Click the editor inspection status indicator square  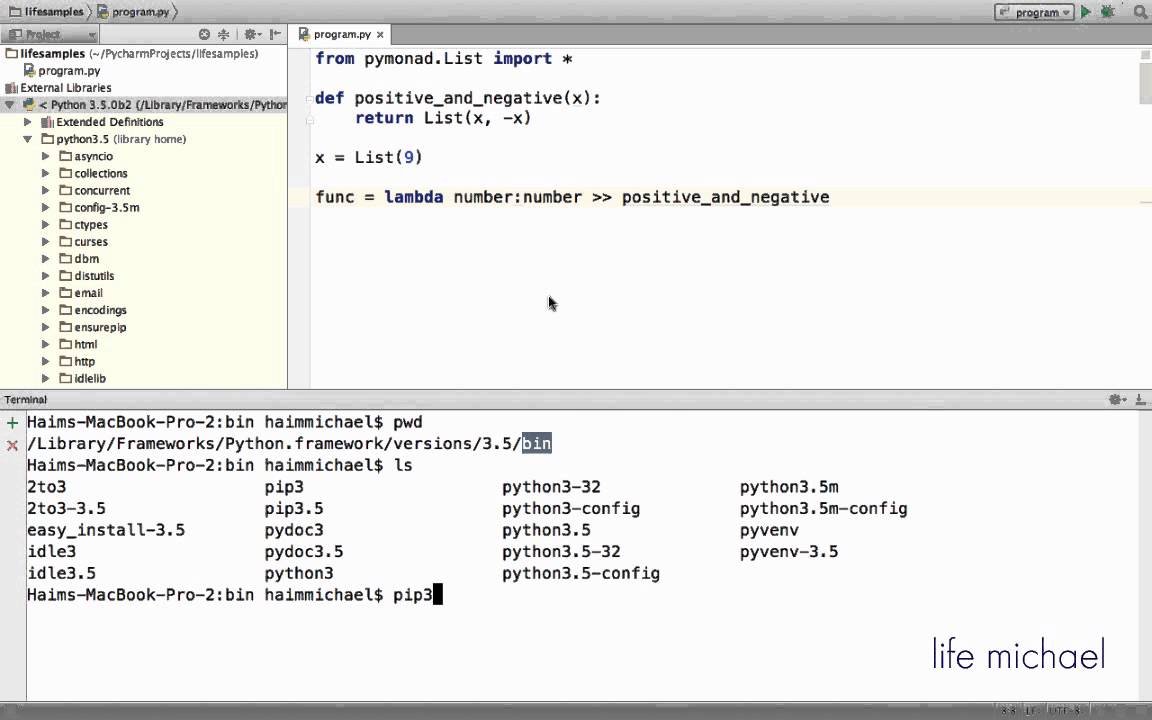(x=1145, y=54)
